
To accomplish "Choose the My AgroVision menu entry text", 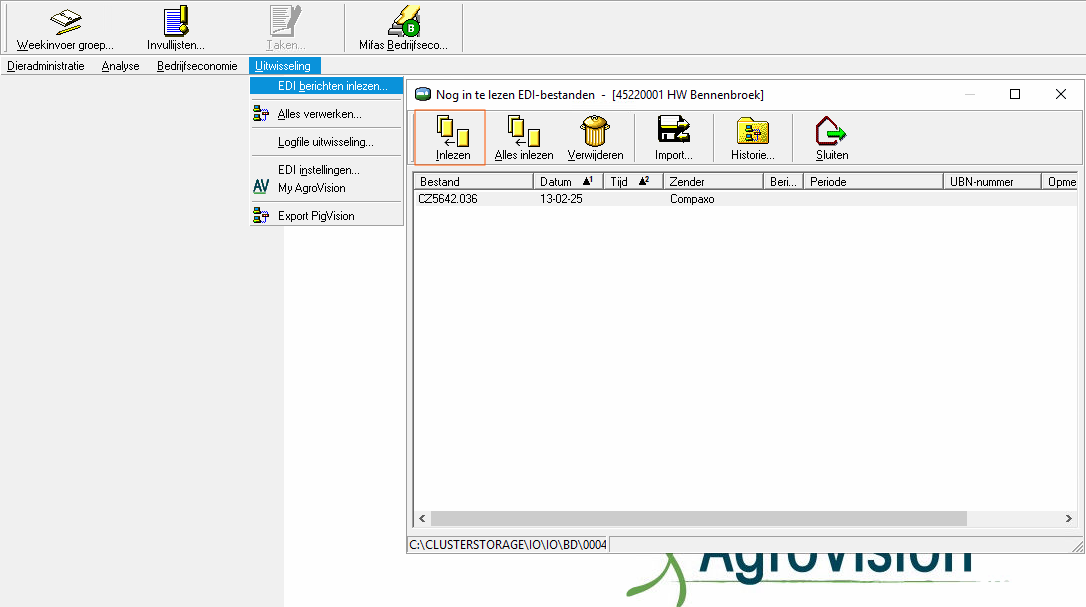I will (312, 188).
